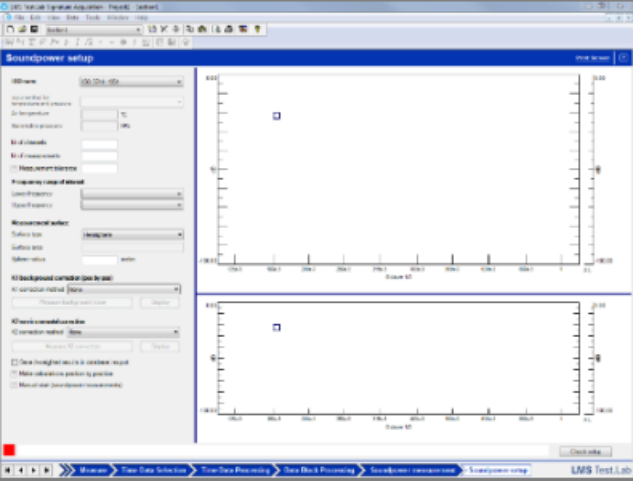Switch to the Time Data Selection tab
The height and width of the screenshot is (481, 633).
[153, 469]
